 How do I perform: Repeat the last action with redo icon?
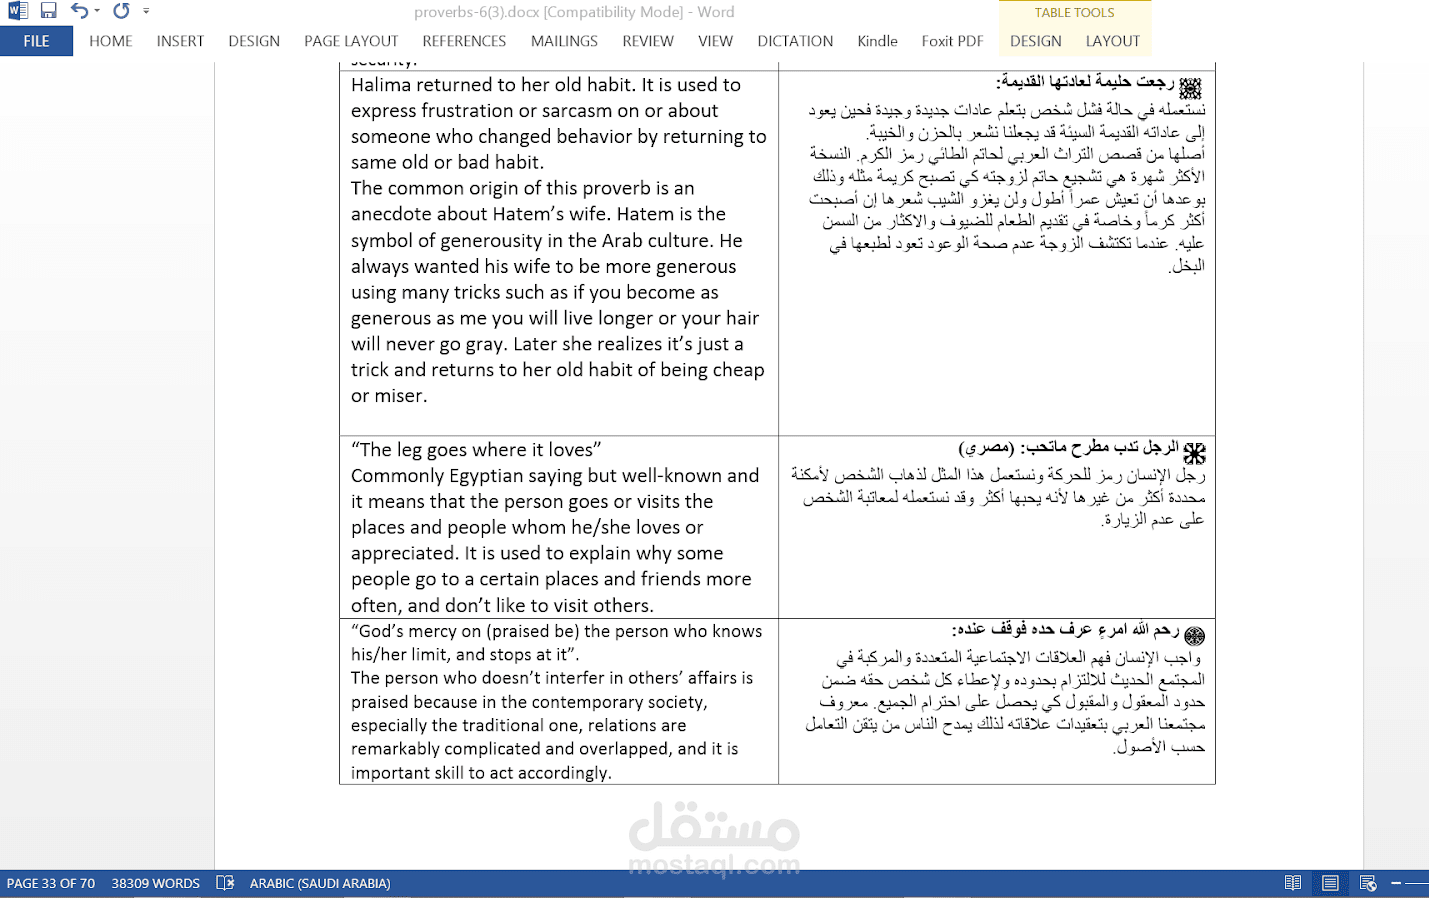(121, 11)
